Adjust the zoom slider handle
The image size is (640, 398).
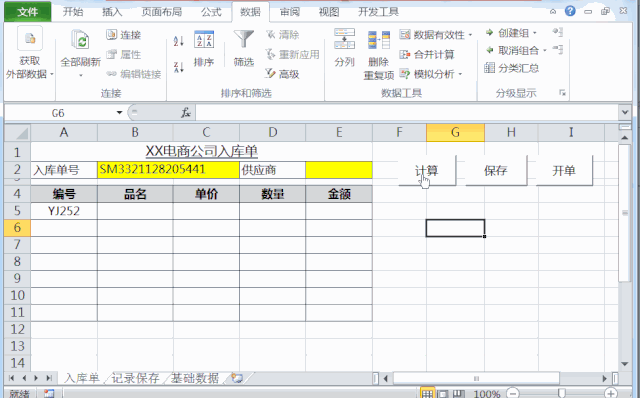click(562, 394)
